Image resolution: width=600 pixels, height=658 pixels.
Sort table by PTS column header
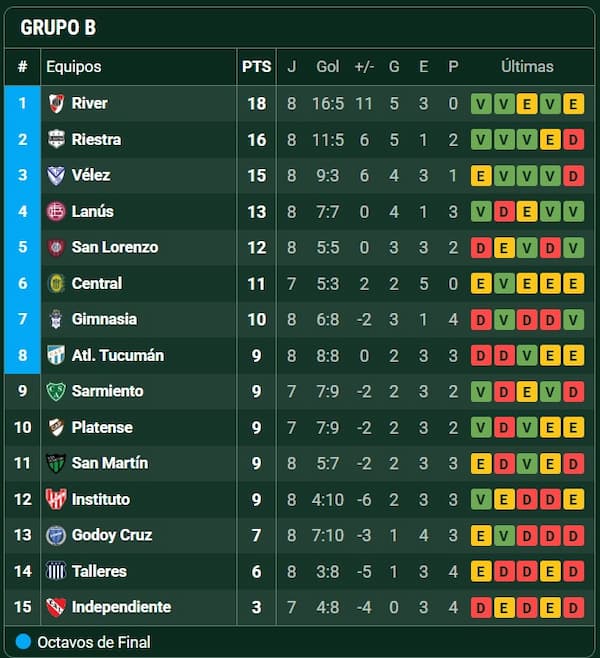(256, 67)
